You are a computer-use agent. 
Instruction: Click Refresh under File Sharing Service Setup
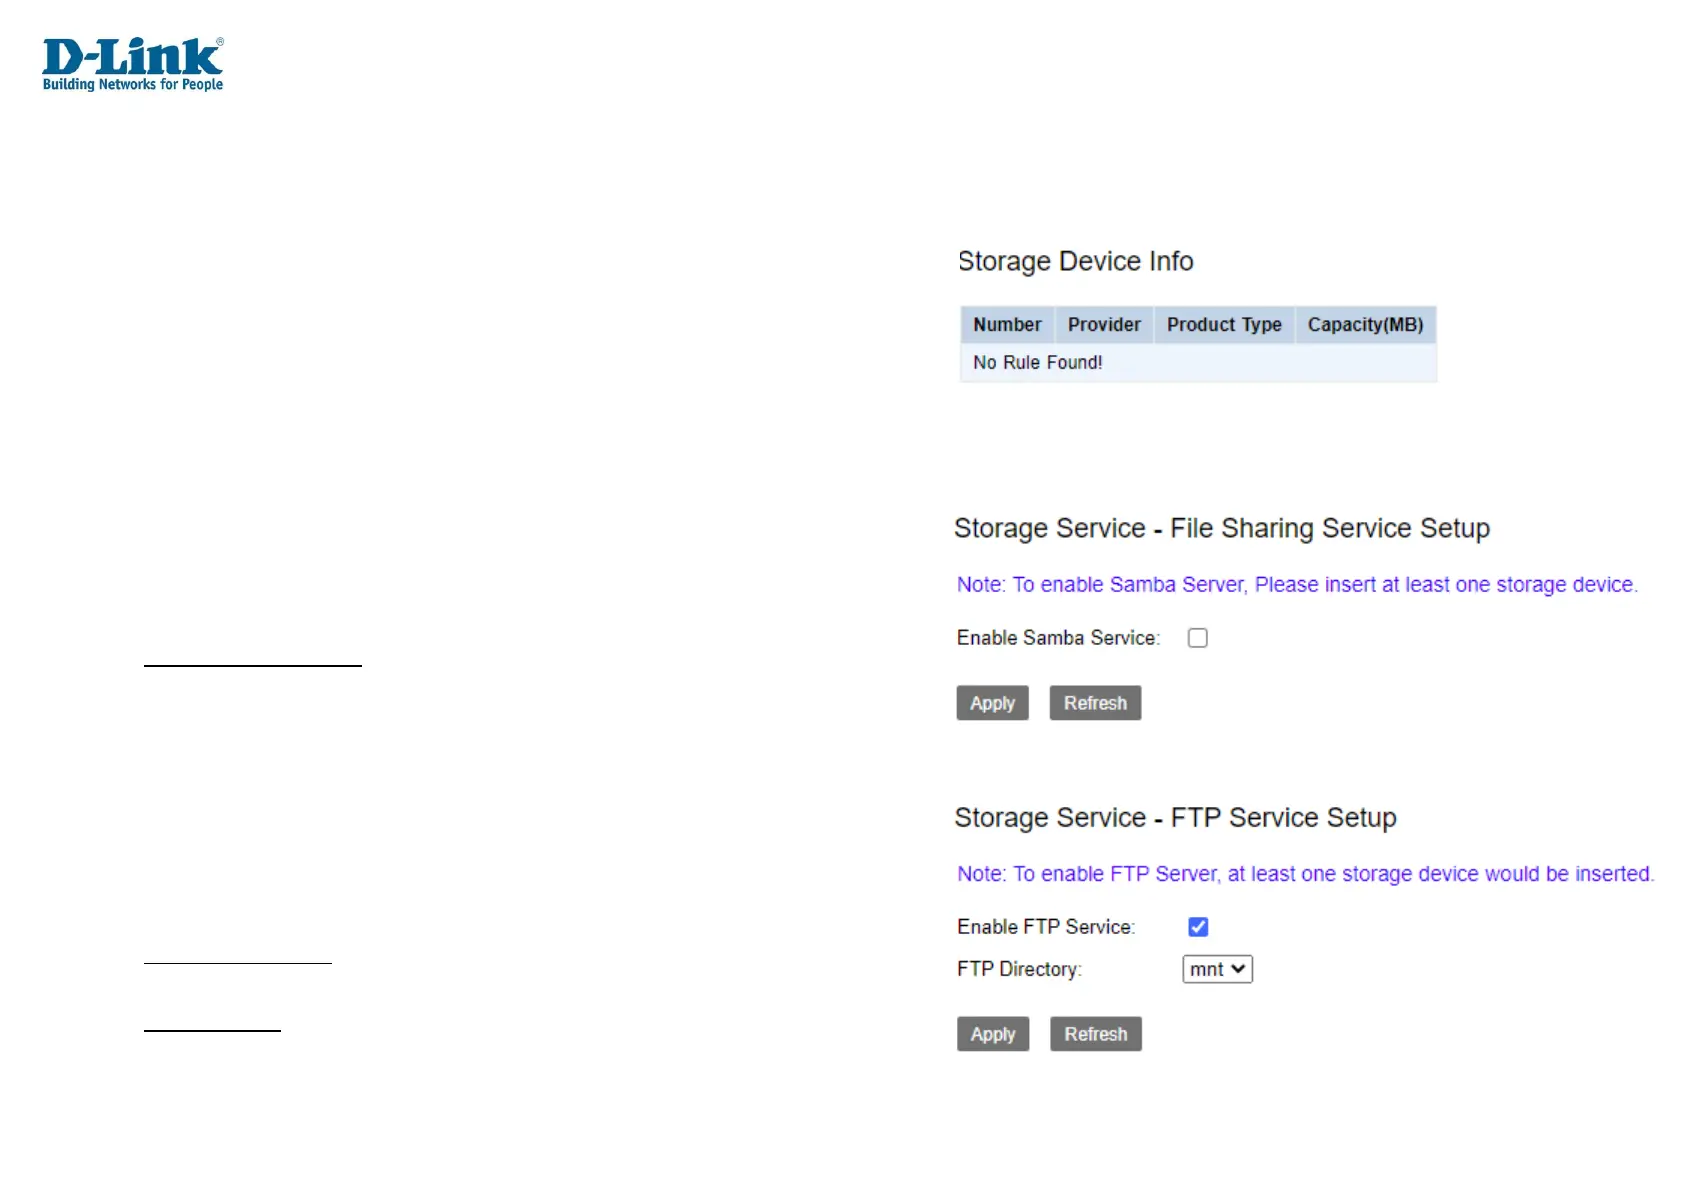click(x=1095, y=703)
